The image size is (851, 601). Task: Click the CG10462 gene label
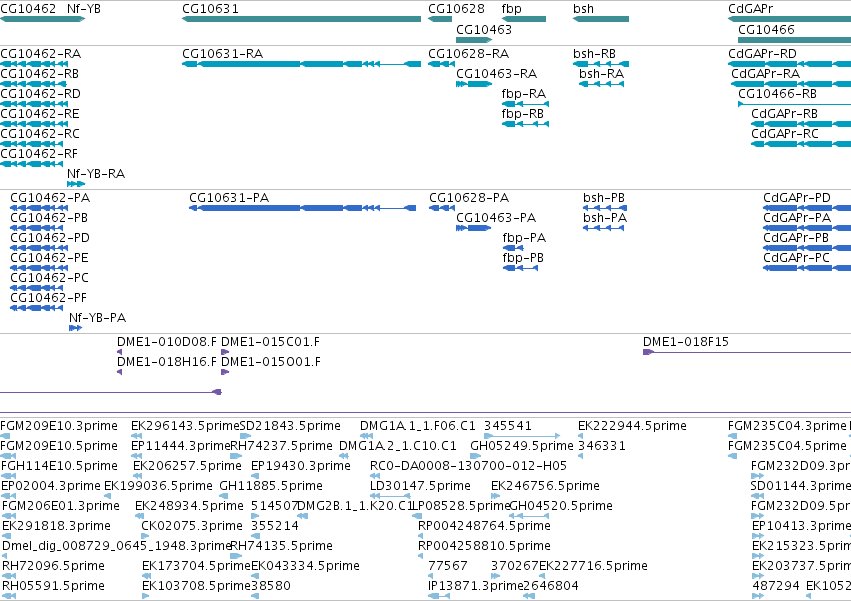28,9
